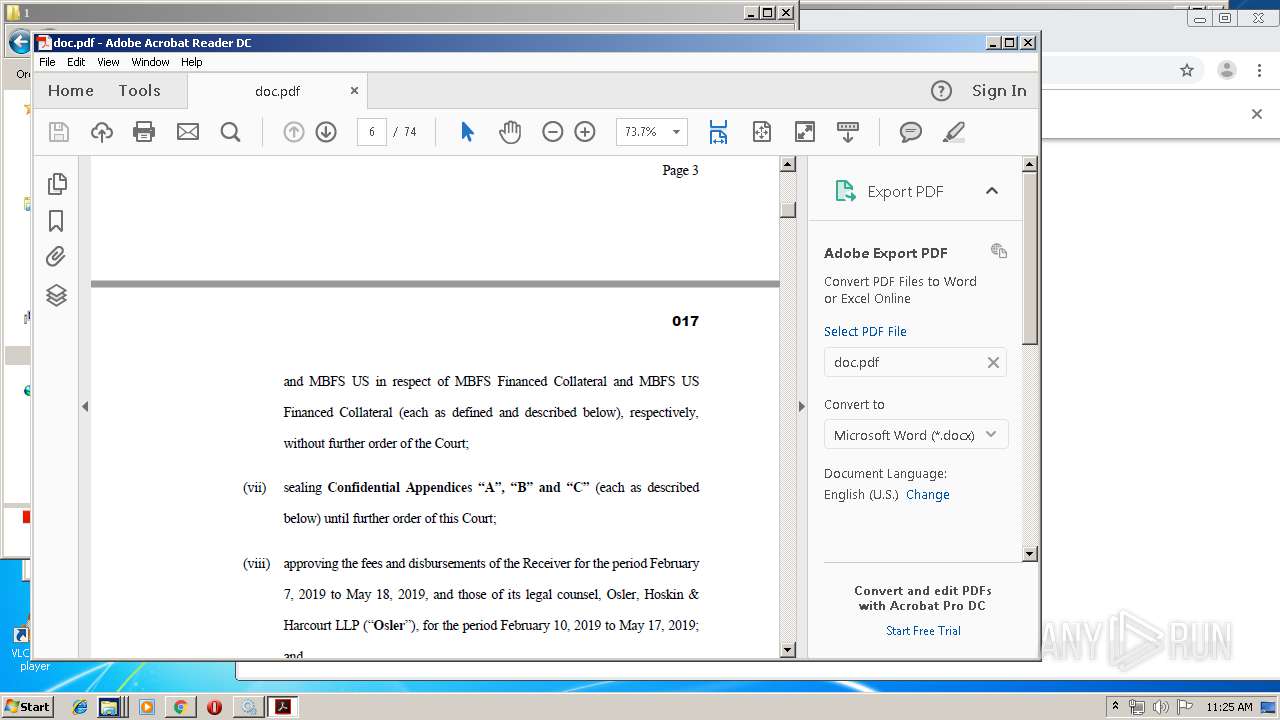Click the Windows Start button
Image resolution: width=1280 pixels, height=720 pixels.
(x=28, y=707)
